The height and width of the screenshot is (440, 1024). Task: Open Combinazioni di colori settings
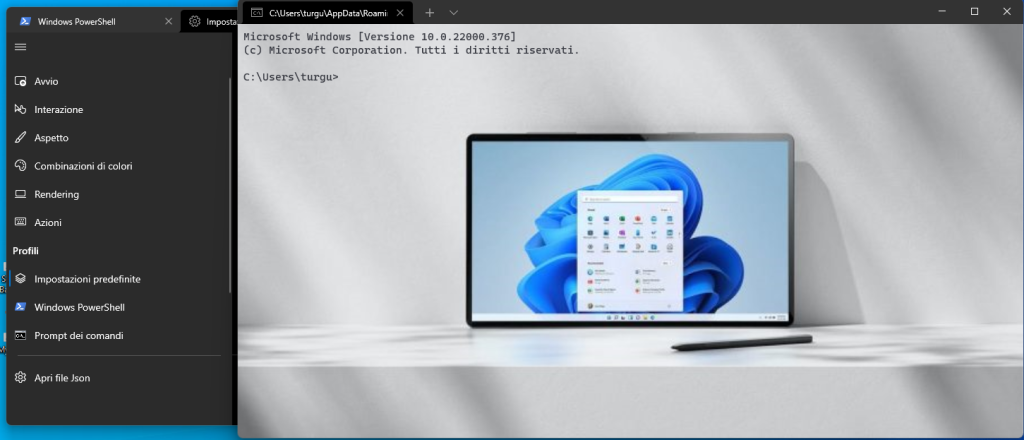coord(83,166)
